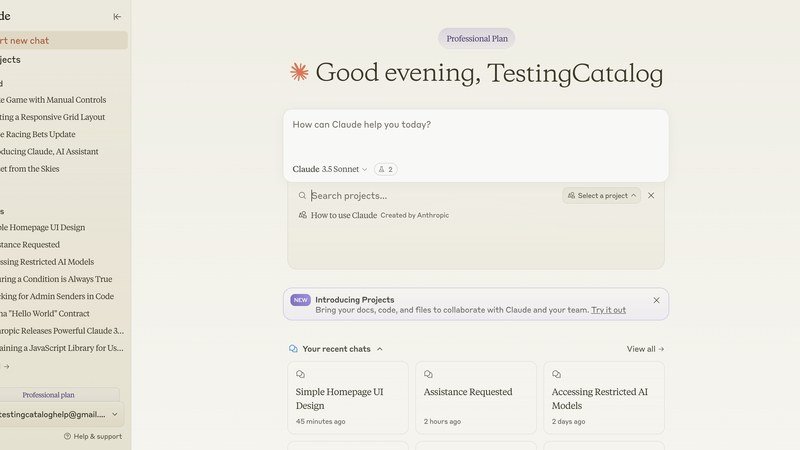Click the search magnifier icon in projects
The image size is (800, 450).
coord(302,195)
